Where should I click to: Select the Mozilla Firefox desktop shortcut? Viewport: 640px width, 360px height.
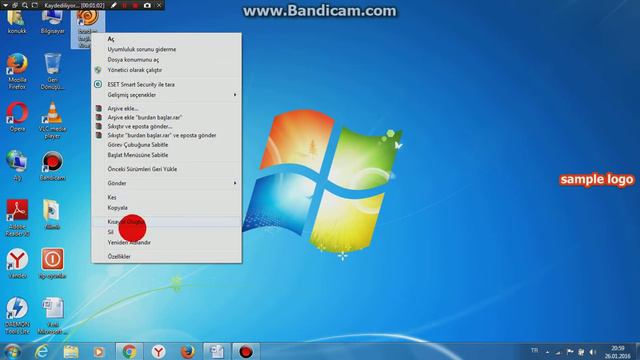[17, 71]
